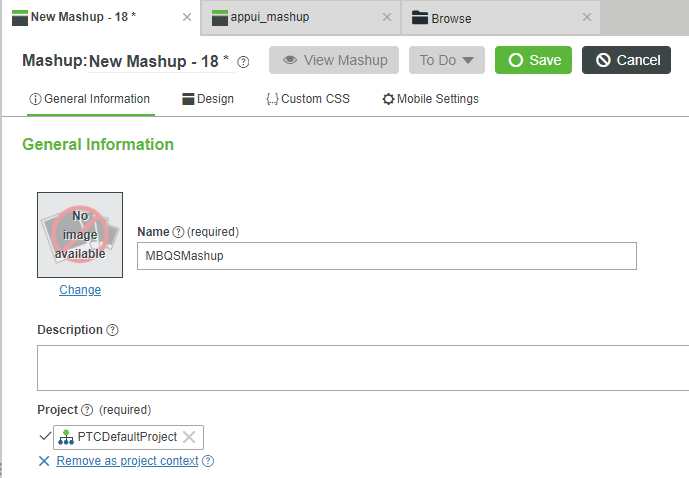The height and width of the screenshot is (478, 689).
Task: Click the Description help icon
Action: [112, 330]
